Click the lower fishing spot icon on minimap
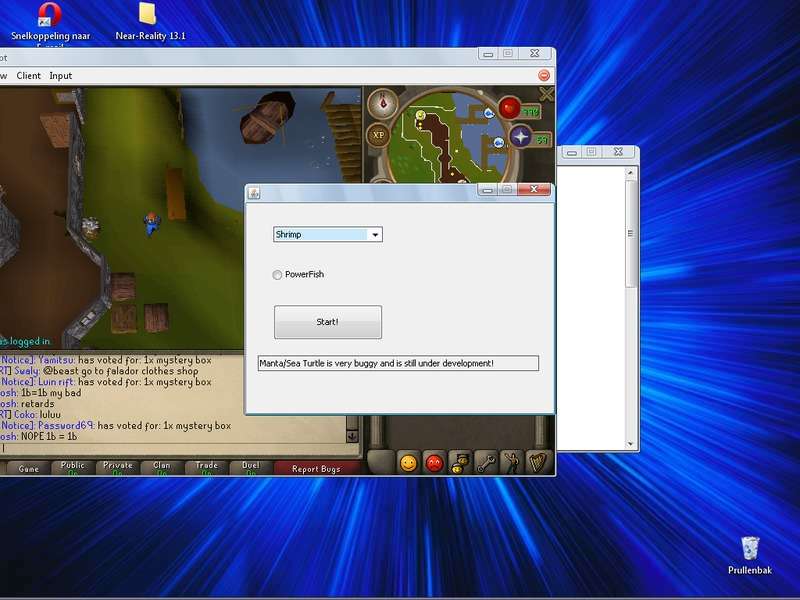Viewport: 800px width, 600px height. coord(498,143)
